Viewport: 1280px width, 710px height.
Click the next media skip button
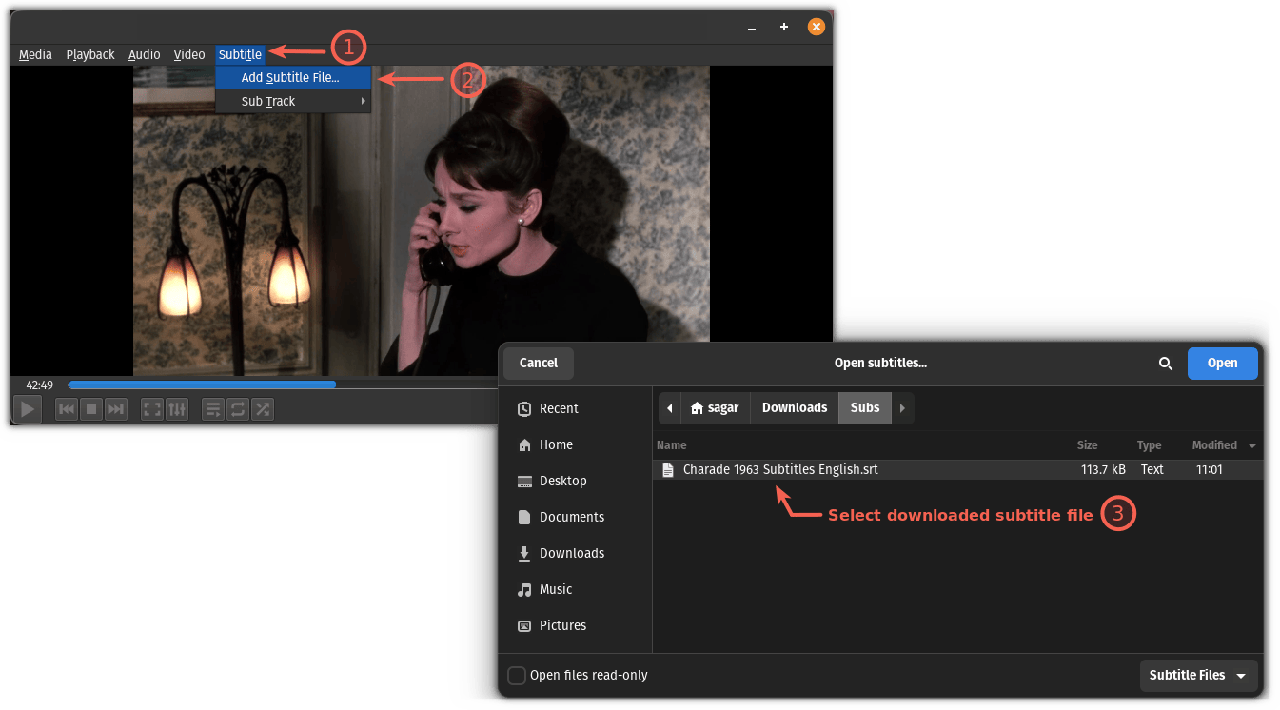pos(116,409)
